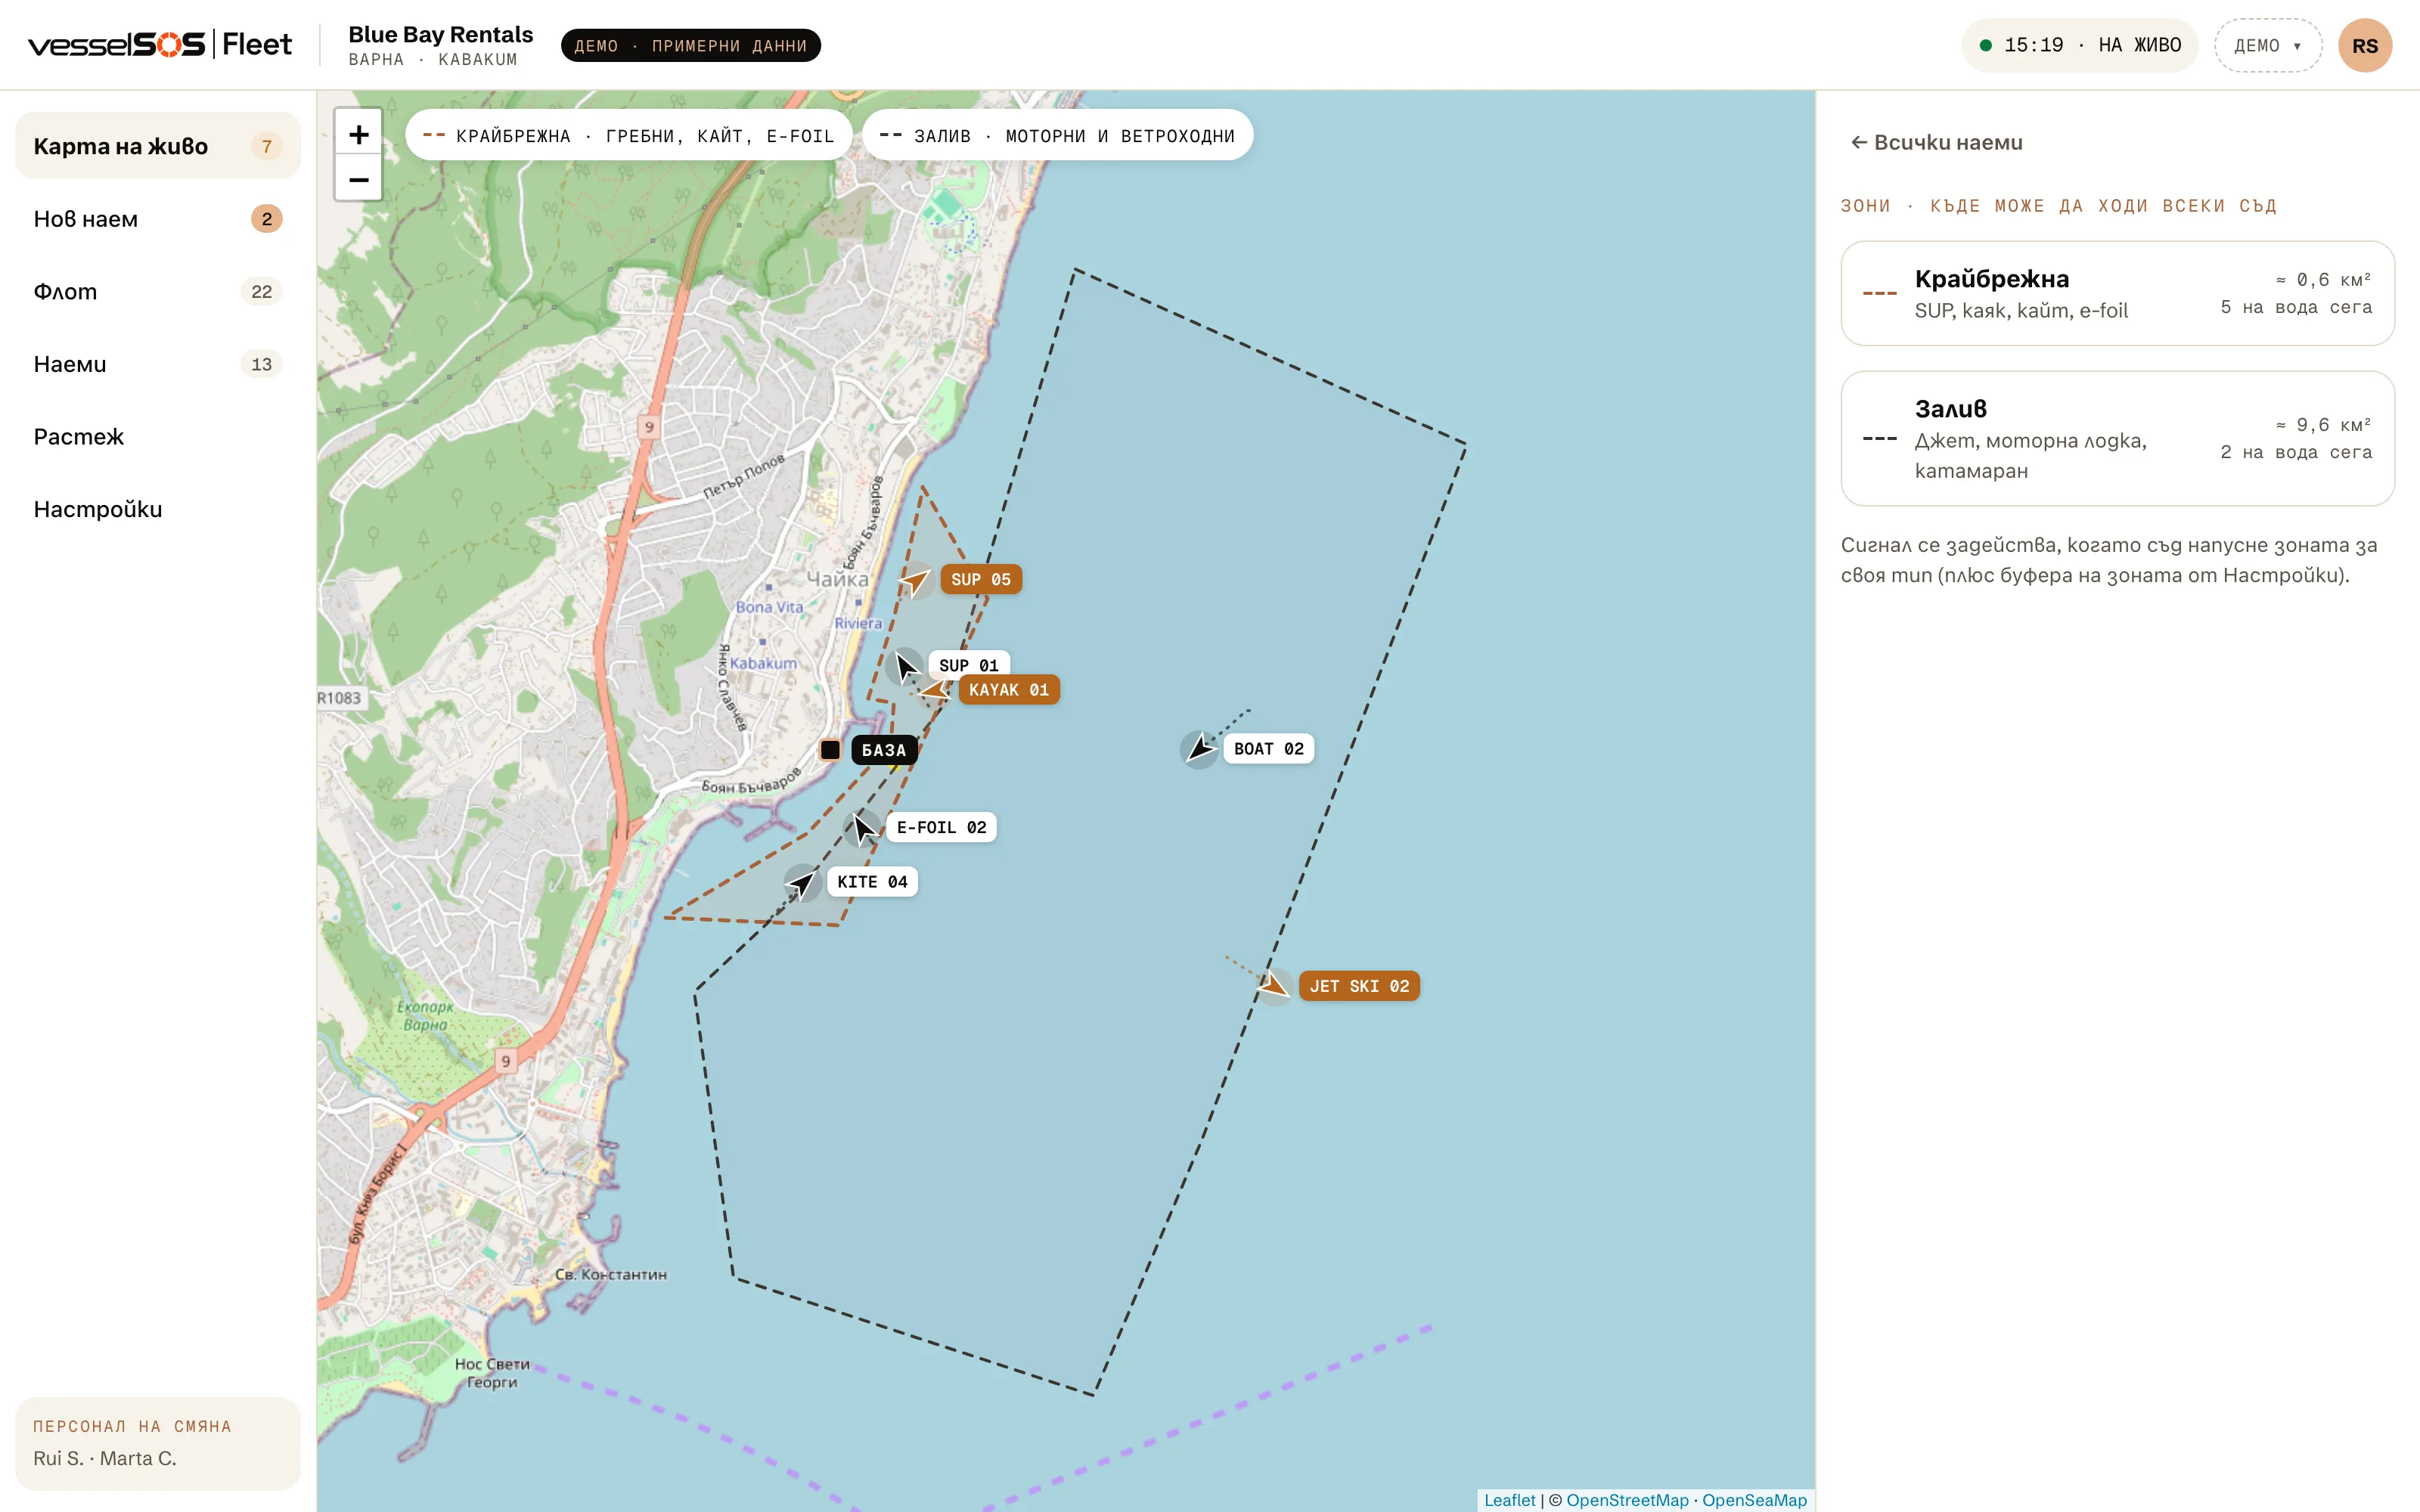Select the Крайбрежна zone card

tap(2117, 293)
